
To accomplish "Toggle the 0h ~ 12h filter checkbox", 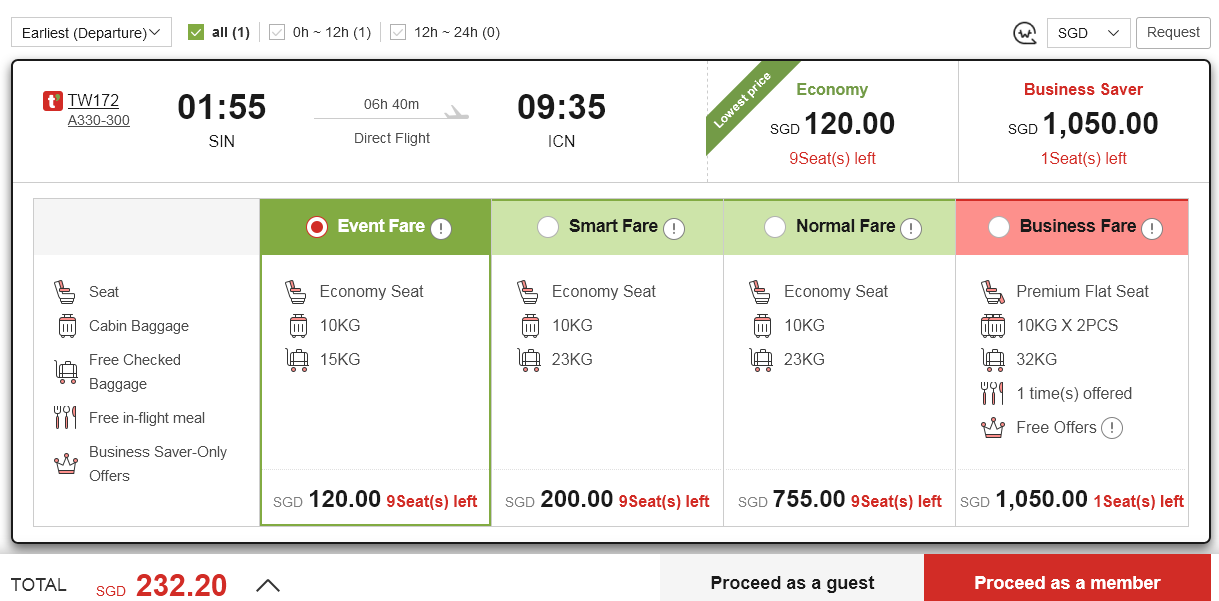I will (x=277, y=32).
